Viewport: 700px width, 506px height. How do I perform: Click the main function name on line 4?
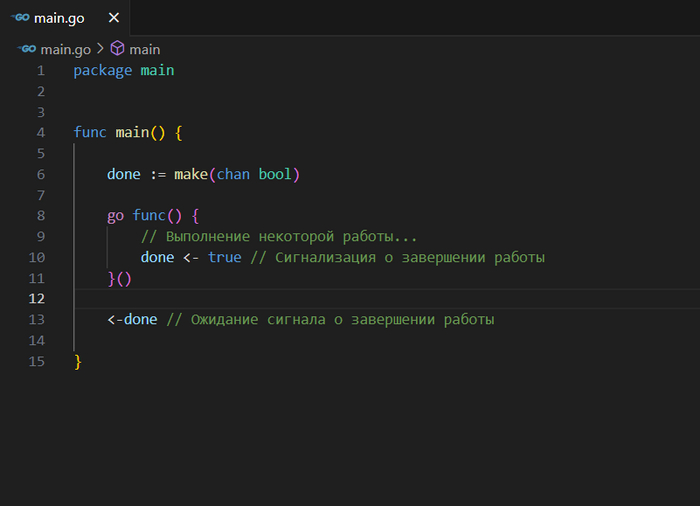click(131, 133)
